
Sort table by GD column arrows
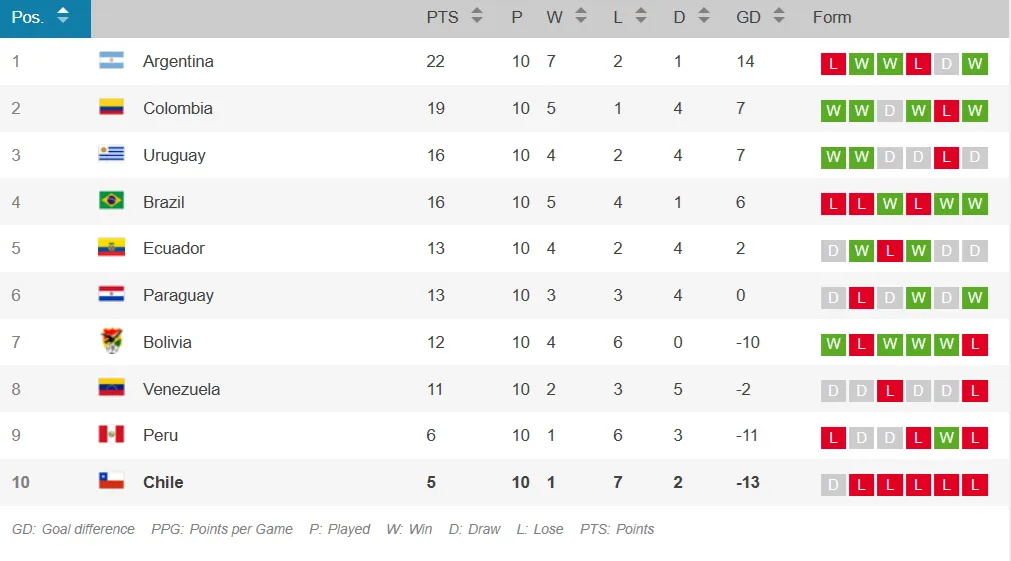779,17
